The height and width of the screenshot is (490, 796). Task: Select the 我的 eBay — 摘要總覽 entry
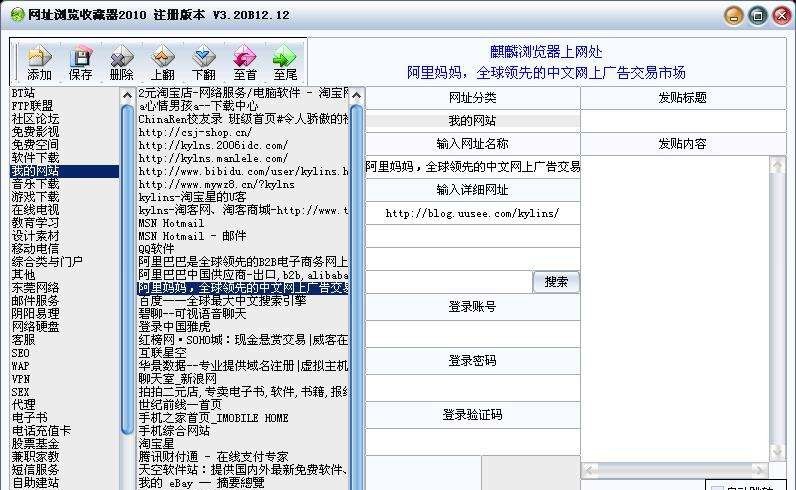coord(201,482)
